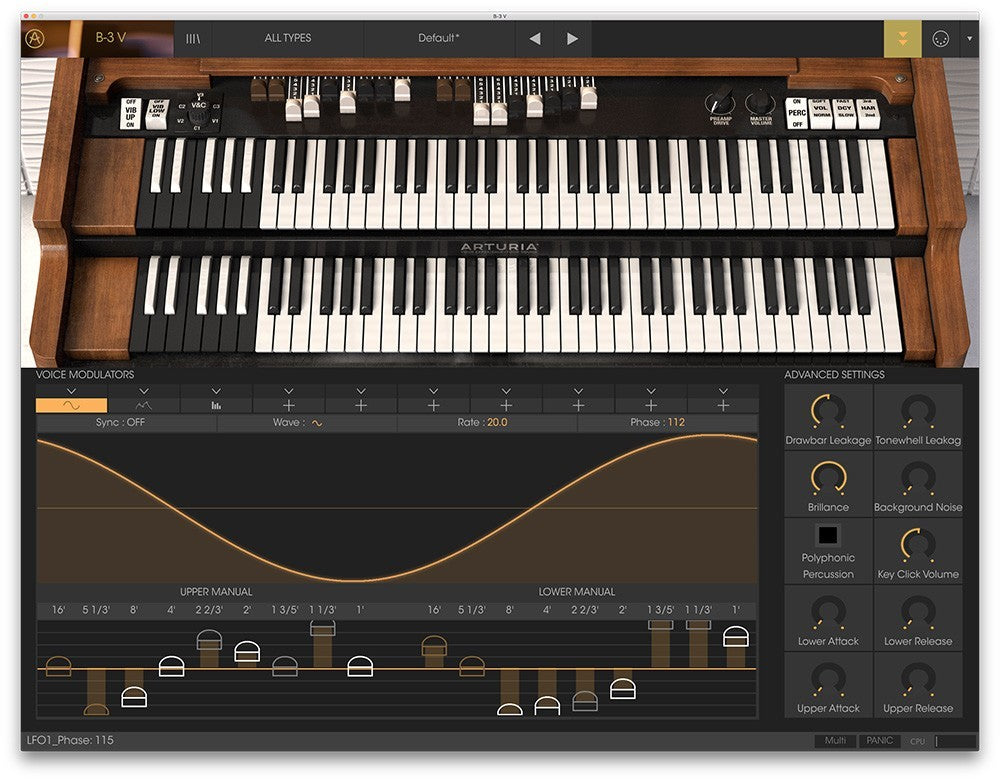Expand chevron above the seventh modulator slot
The width and height of the screenshot is (1000, 781).
tap(506, 391)
